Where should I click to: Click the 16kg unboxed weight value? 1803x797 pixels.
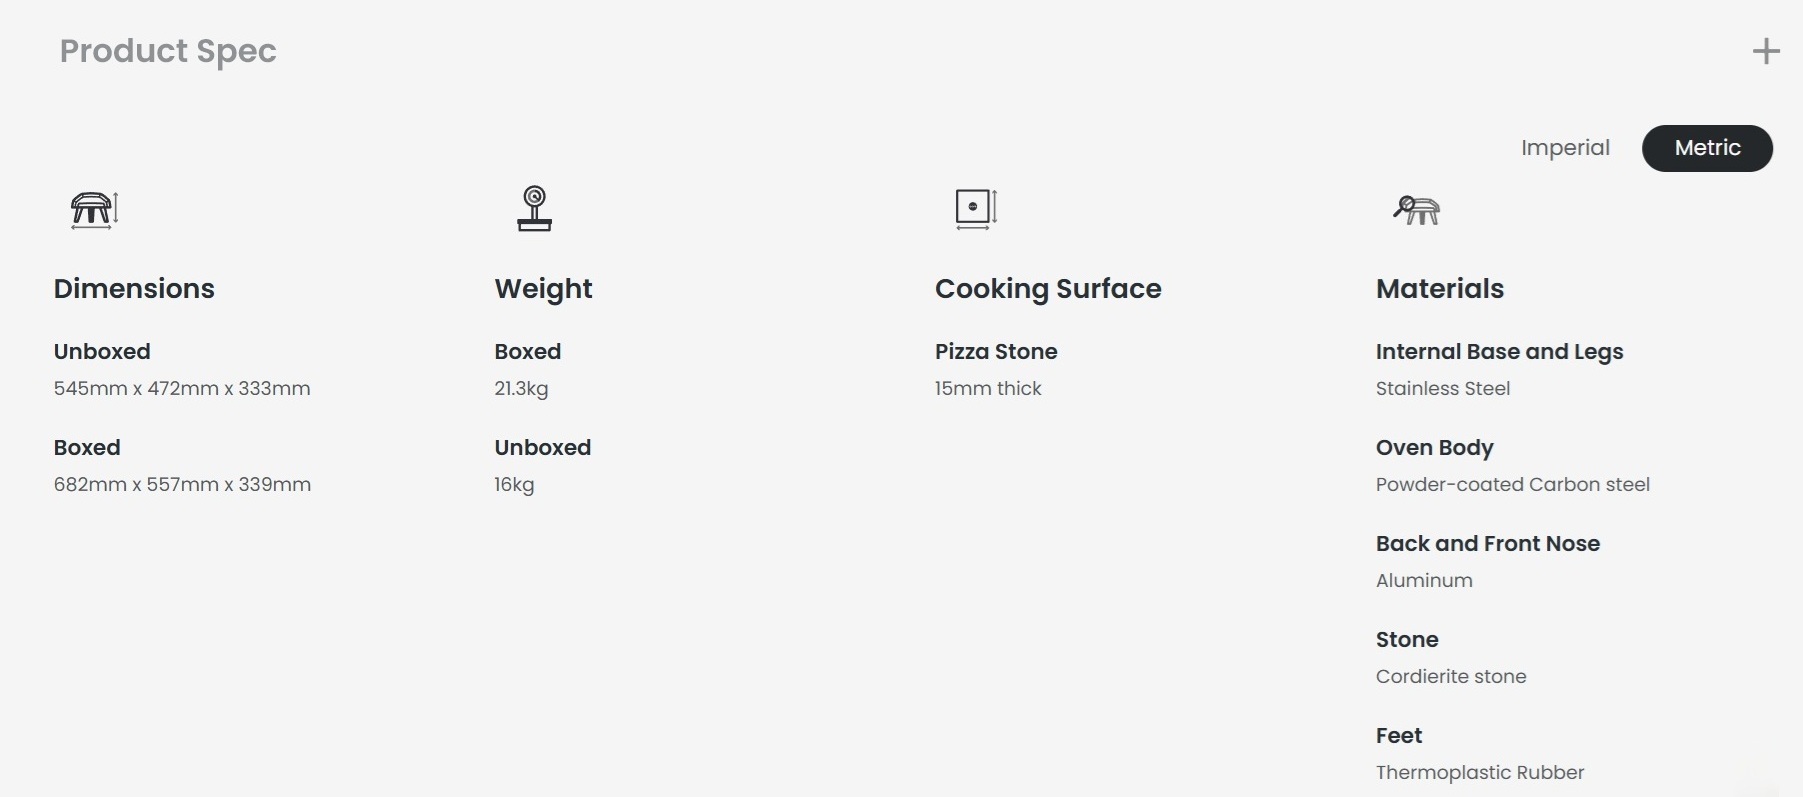(x=514, y=485)
